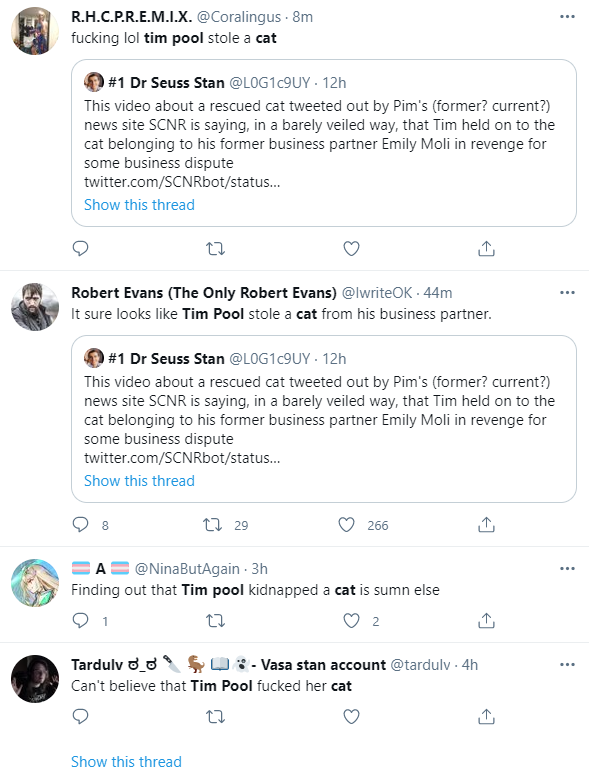Open more options for Robert Evans' tweet

[x=567, y=293]
